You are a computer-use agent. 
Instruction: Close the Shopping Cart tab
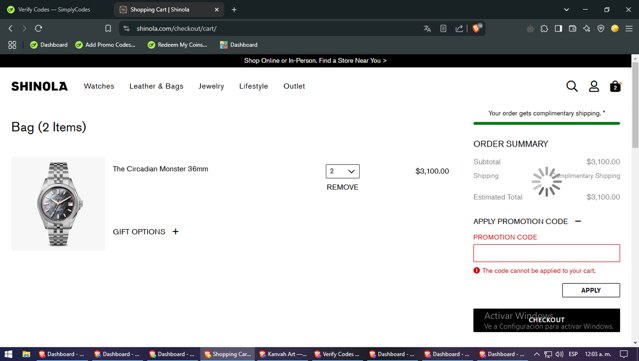(x=217, y=9)
